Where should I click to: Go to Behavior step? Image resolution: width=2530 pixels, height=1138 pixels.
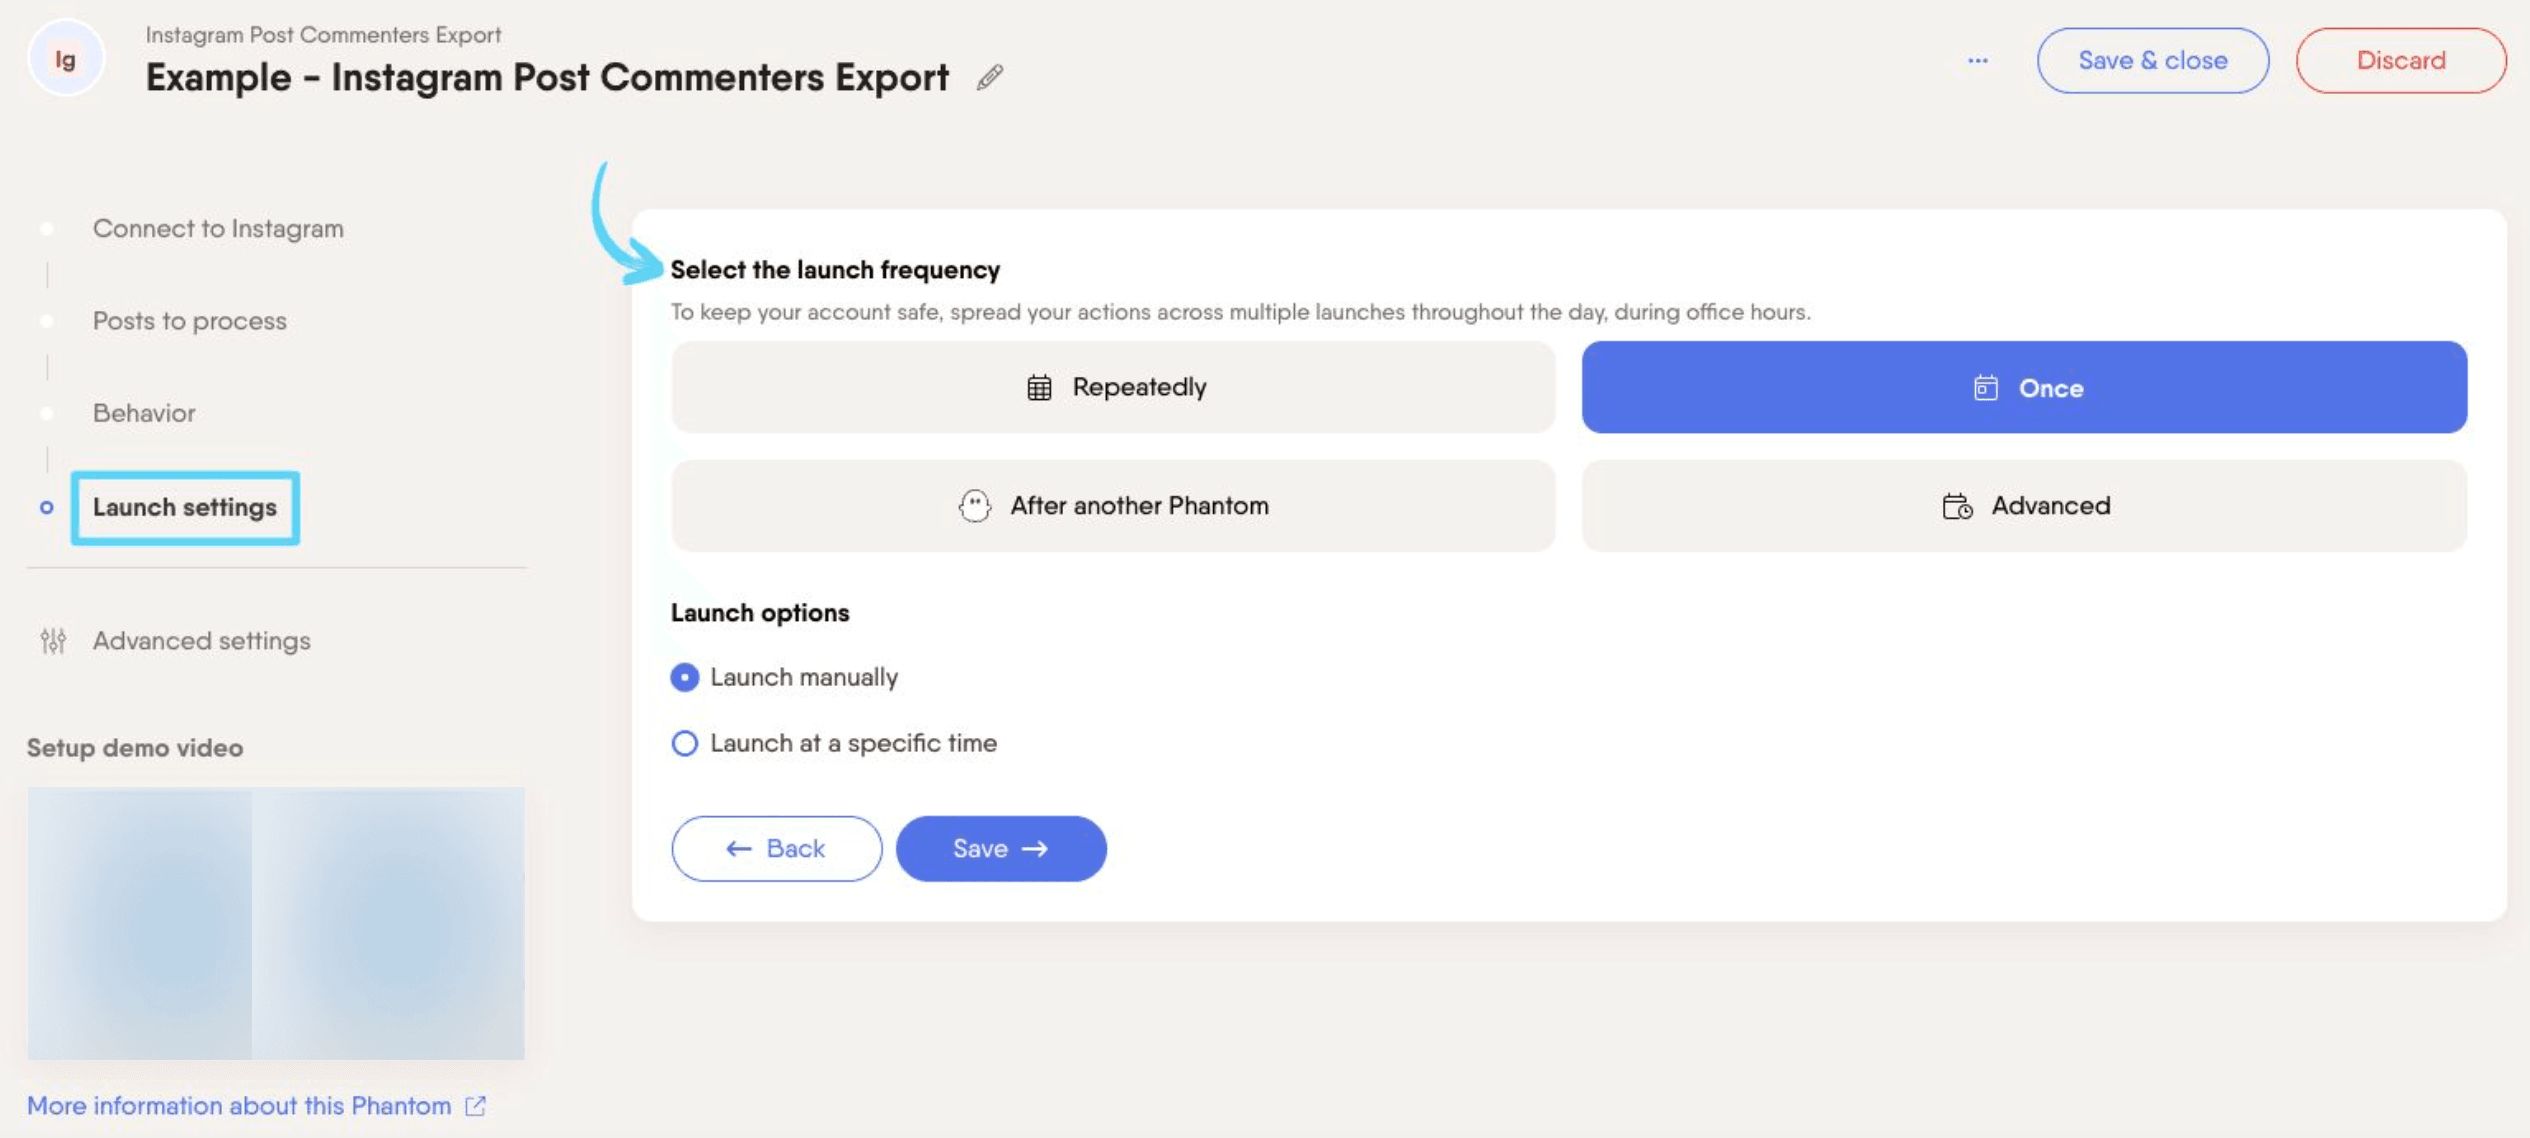(144, 413)
